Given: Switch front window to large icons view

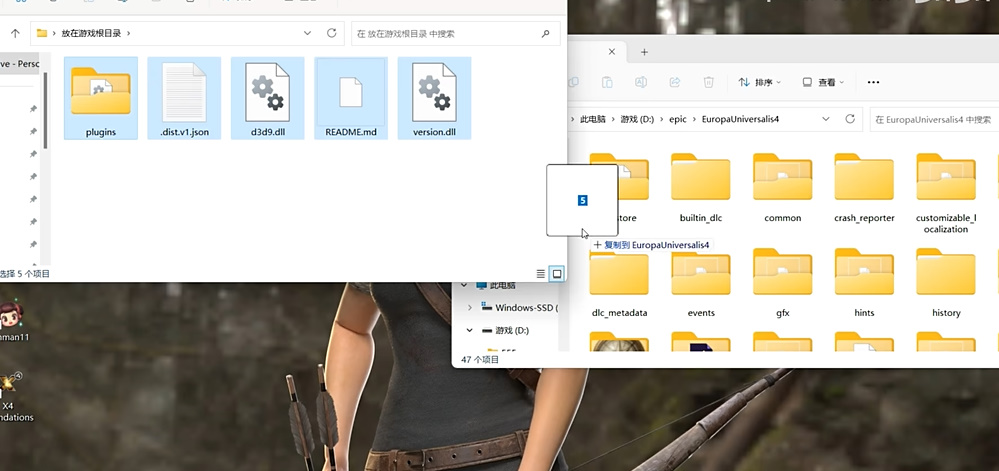Looking at the screenshot, I should coord(557,273).
